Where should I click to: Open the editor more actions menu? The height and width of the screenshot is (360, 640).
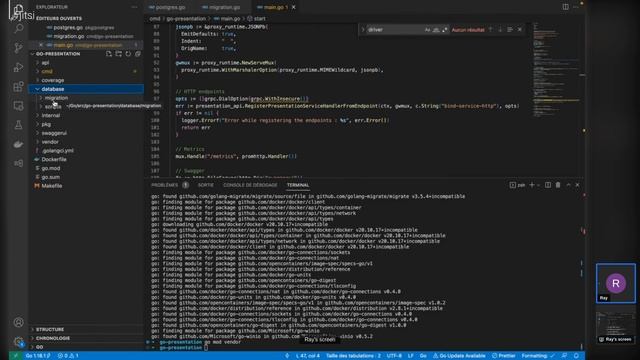coord(576,7)
